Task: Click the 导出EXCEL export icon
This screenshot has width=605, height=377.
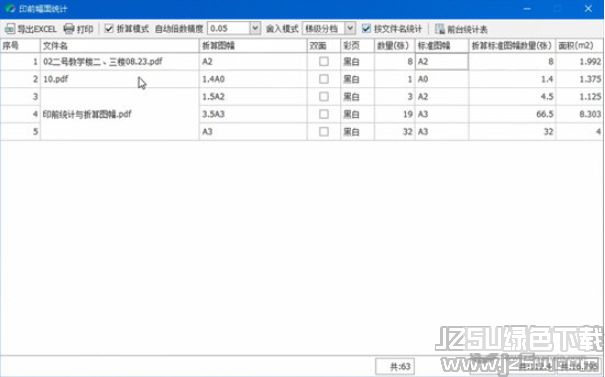Action: [10, 29]
